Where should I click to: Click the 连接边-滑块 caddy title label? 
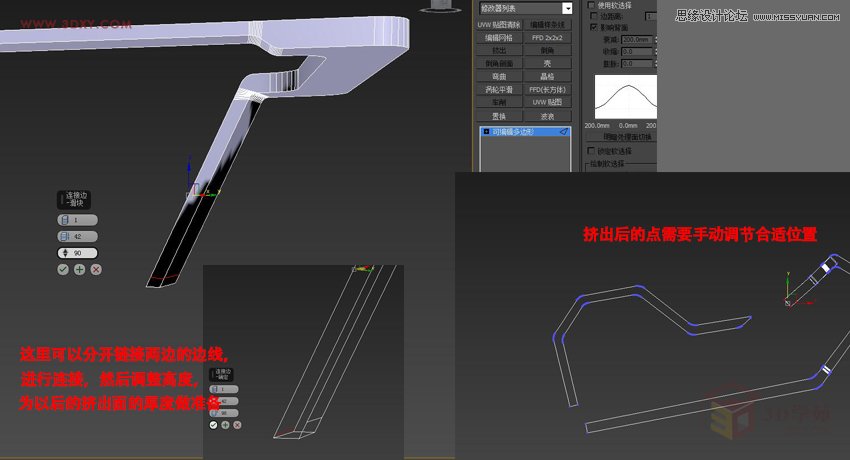point(74,199)
